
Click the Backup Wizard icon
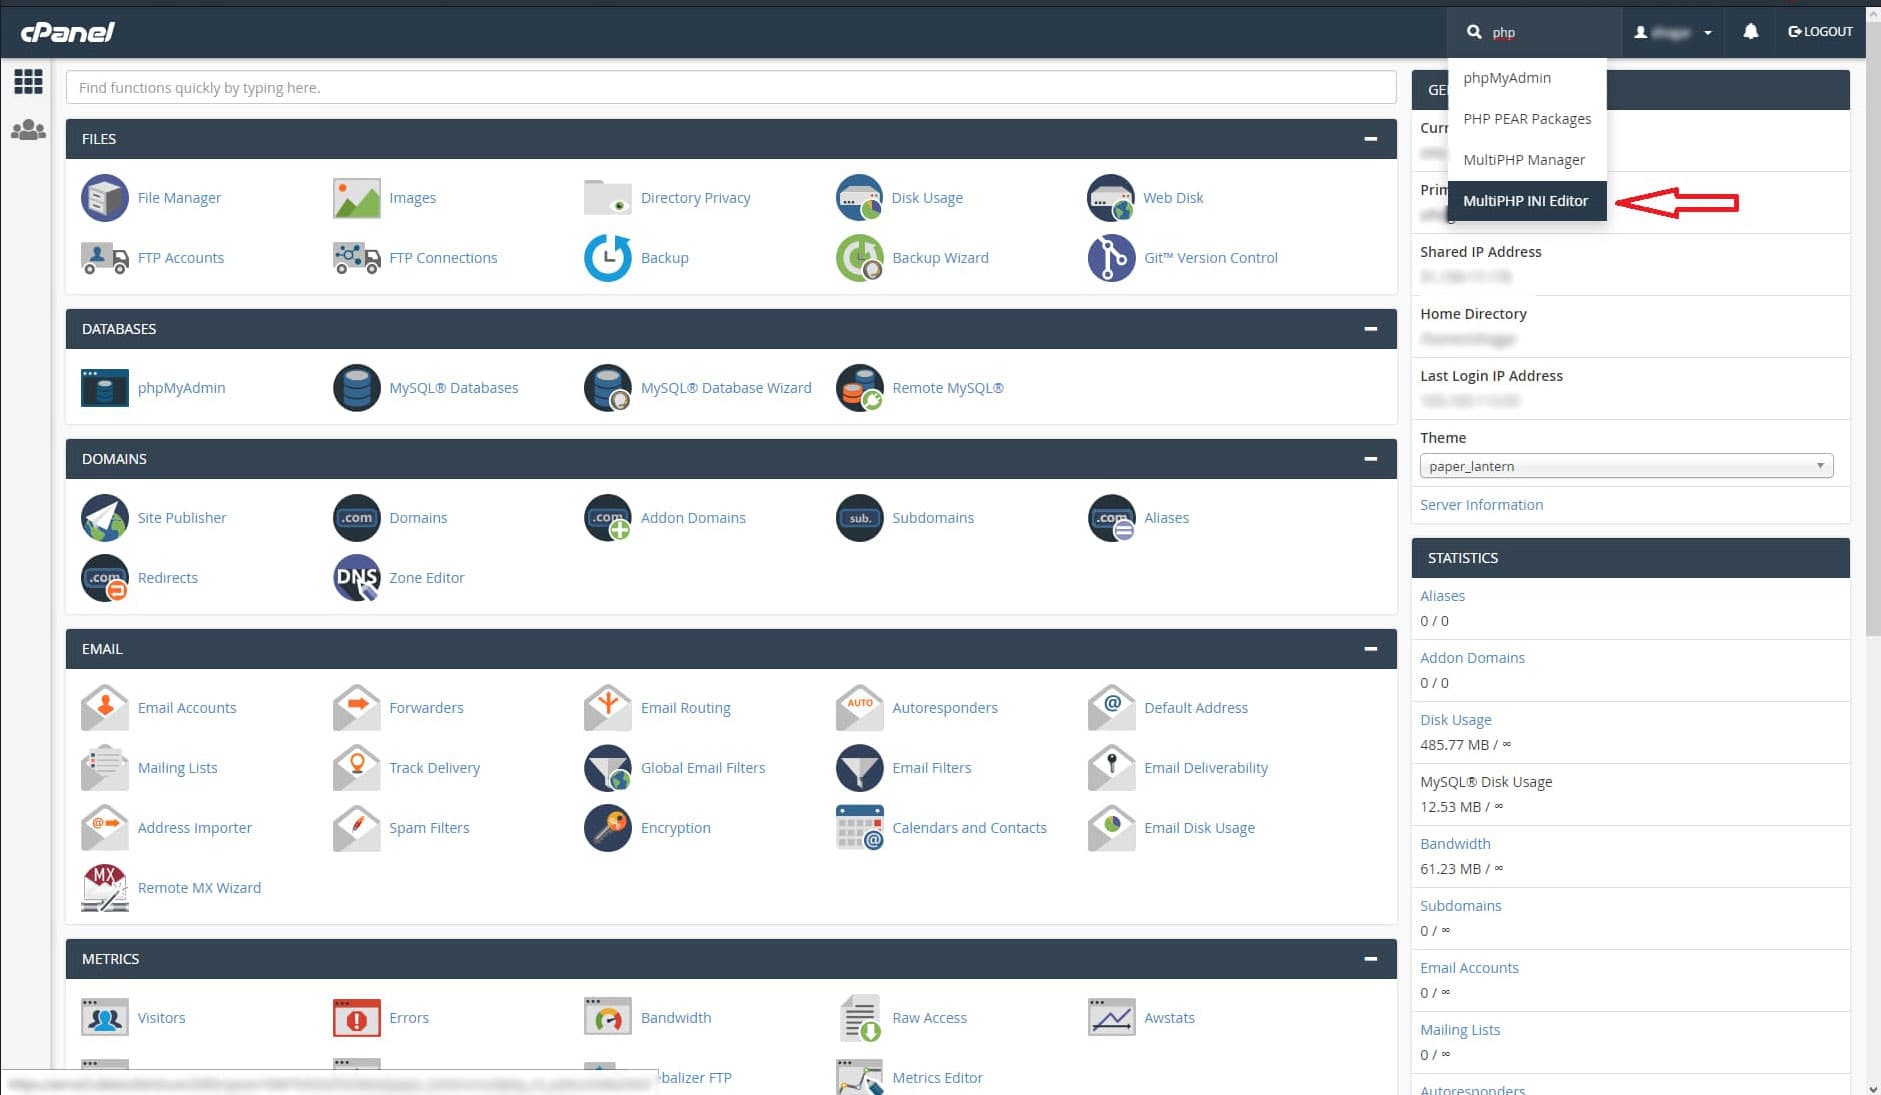(x=859, y=258)
